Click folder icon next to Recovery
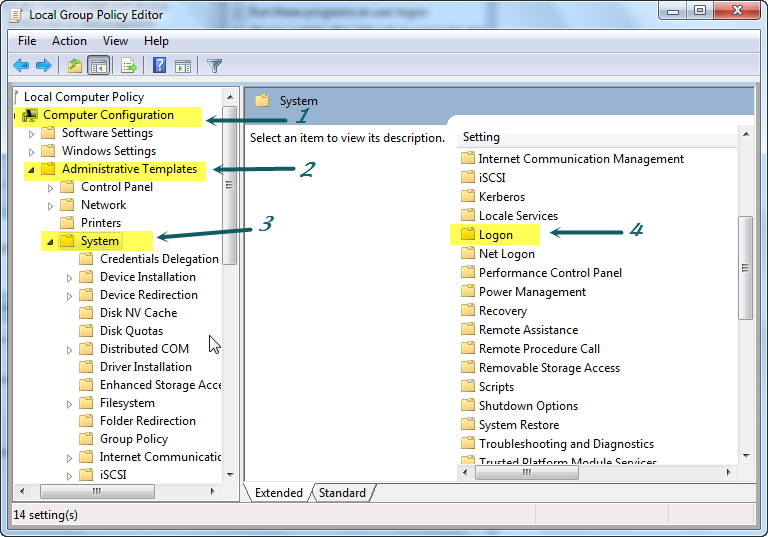Image resolution: width=768 pixels, height=537 pixels. point(468,310)
